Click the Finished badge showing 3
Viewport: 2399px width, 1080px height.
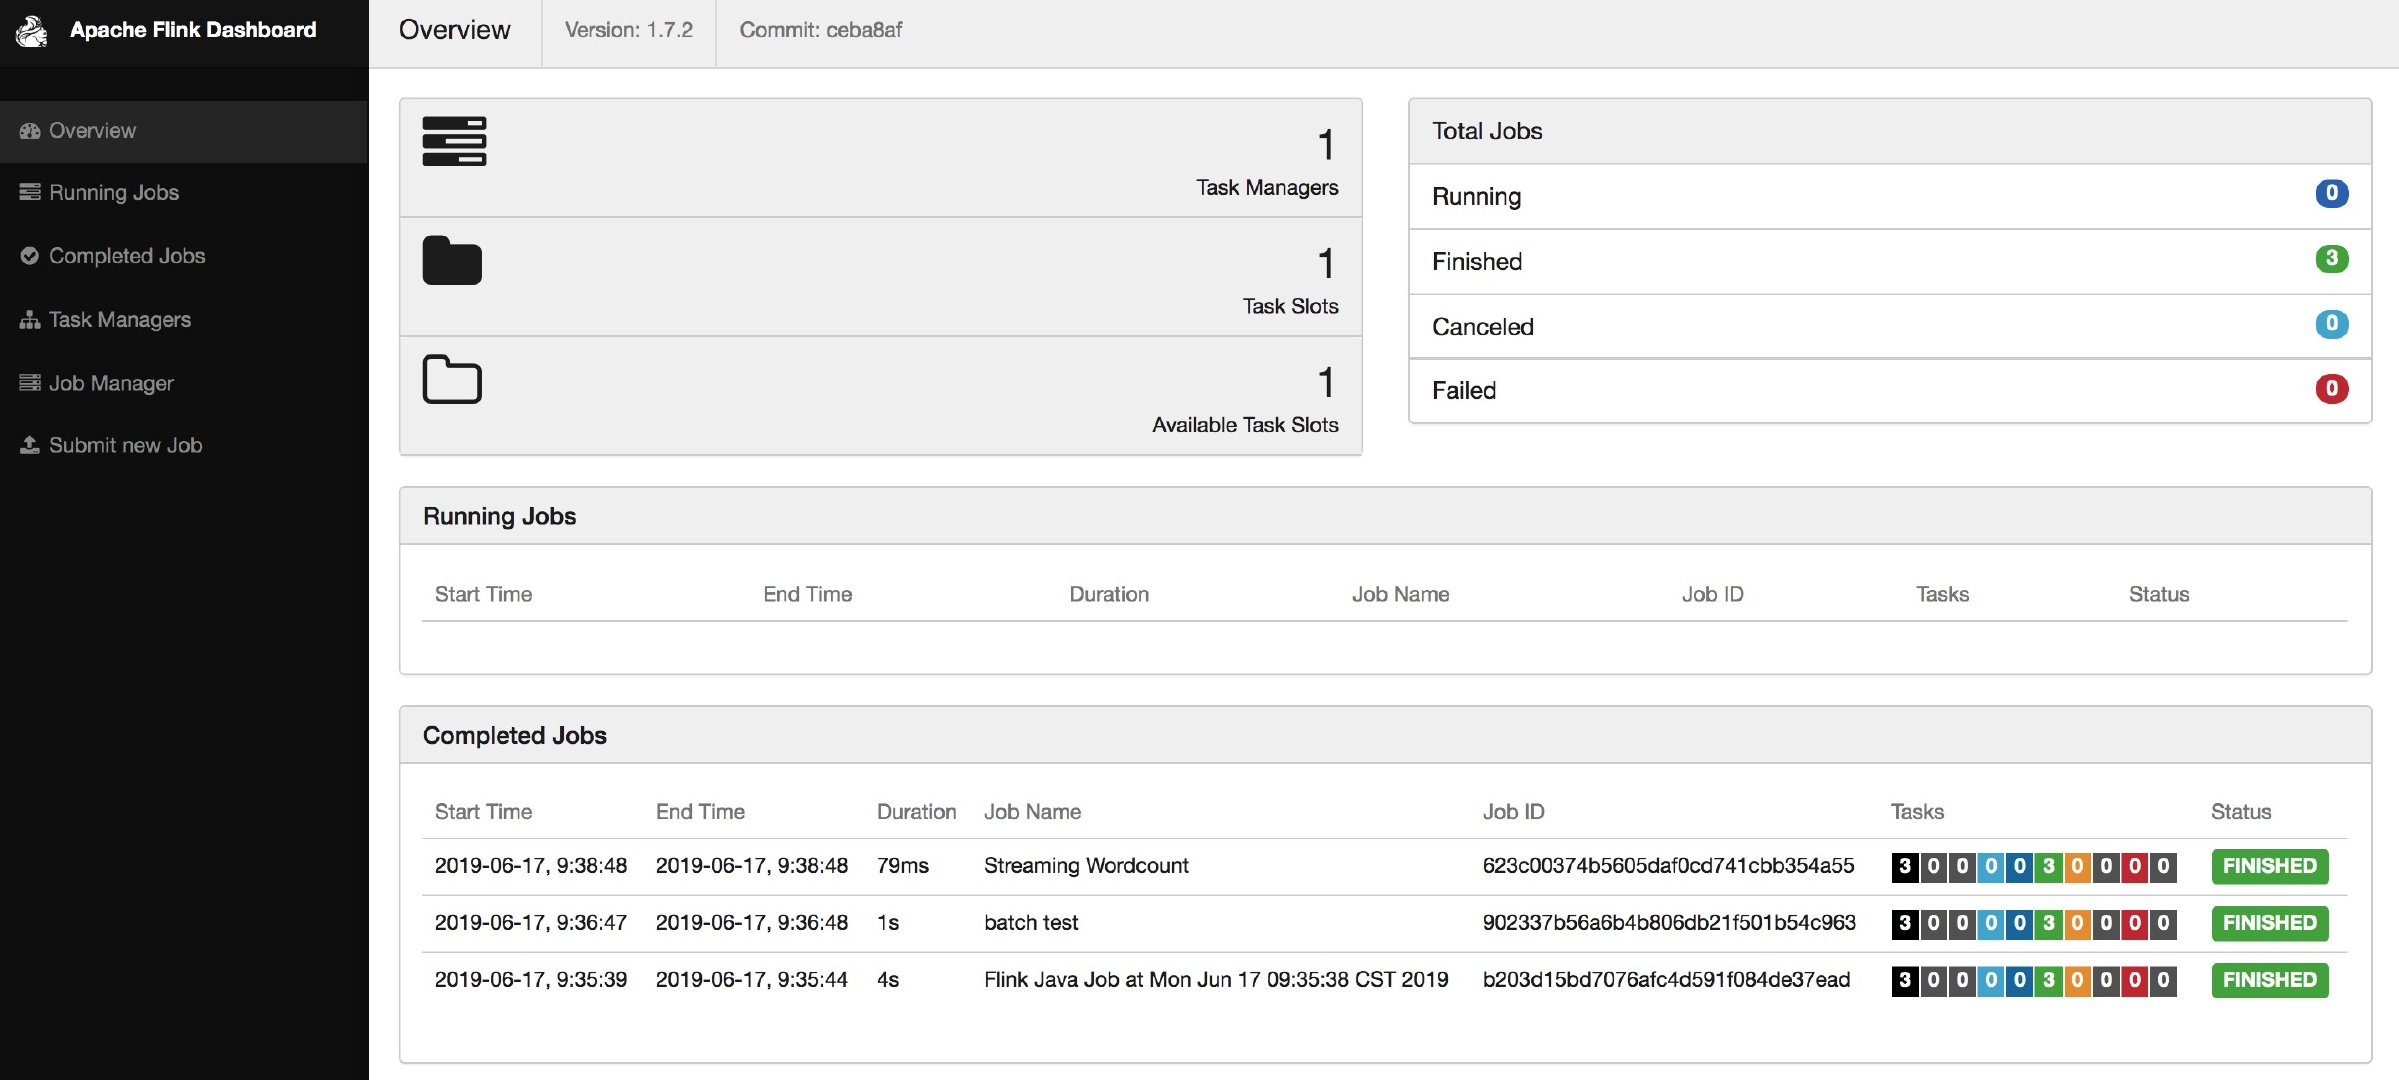coord(2332,259)
